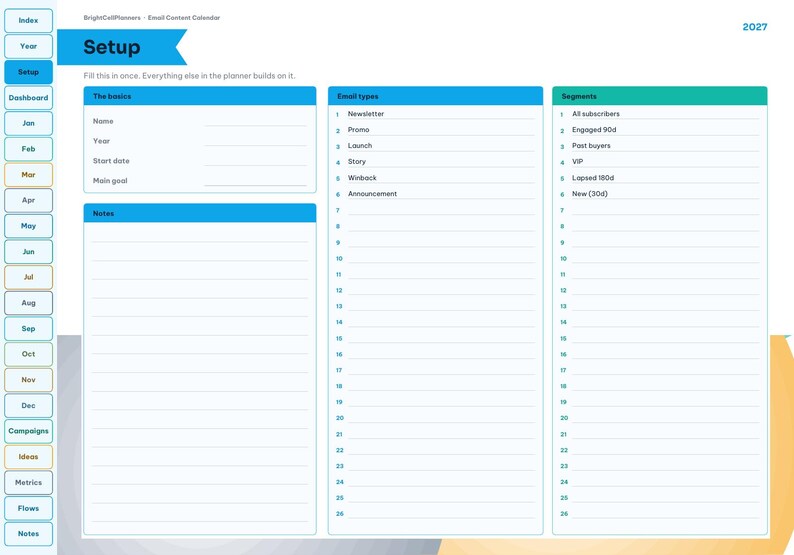794x555 pixels.
Task: Click the Name field in The basics
Action: pyautogui.click(x=255, y=121)
